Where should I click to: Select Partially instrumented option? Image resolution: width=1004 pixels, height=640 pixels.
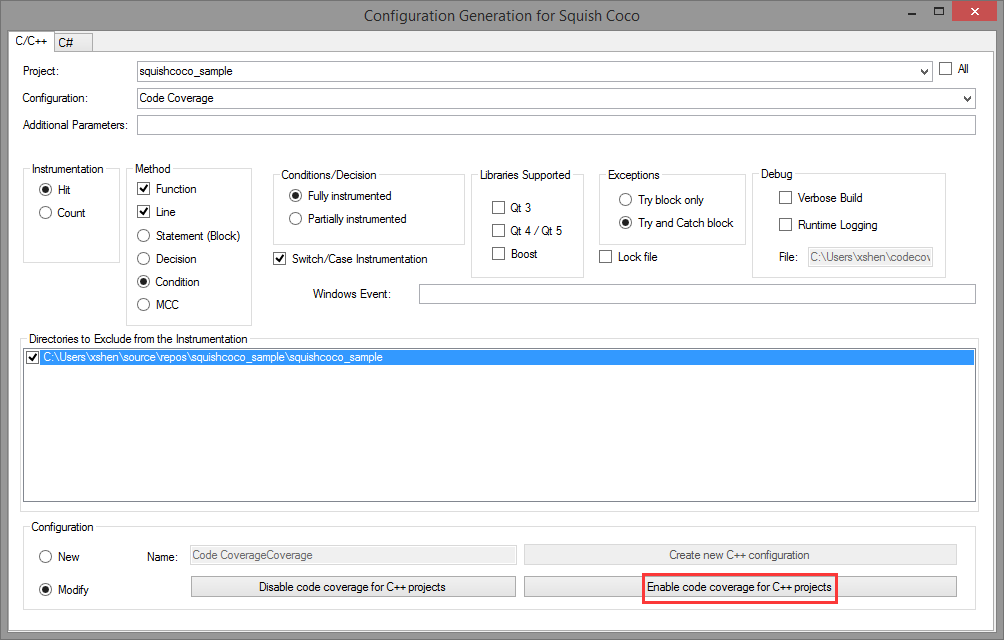pyautogui.click(x=295, y=219)
